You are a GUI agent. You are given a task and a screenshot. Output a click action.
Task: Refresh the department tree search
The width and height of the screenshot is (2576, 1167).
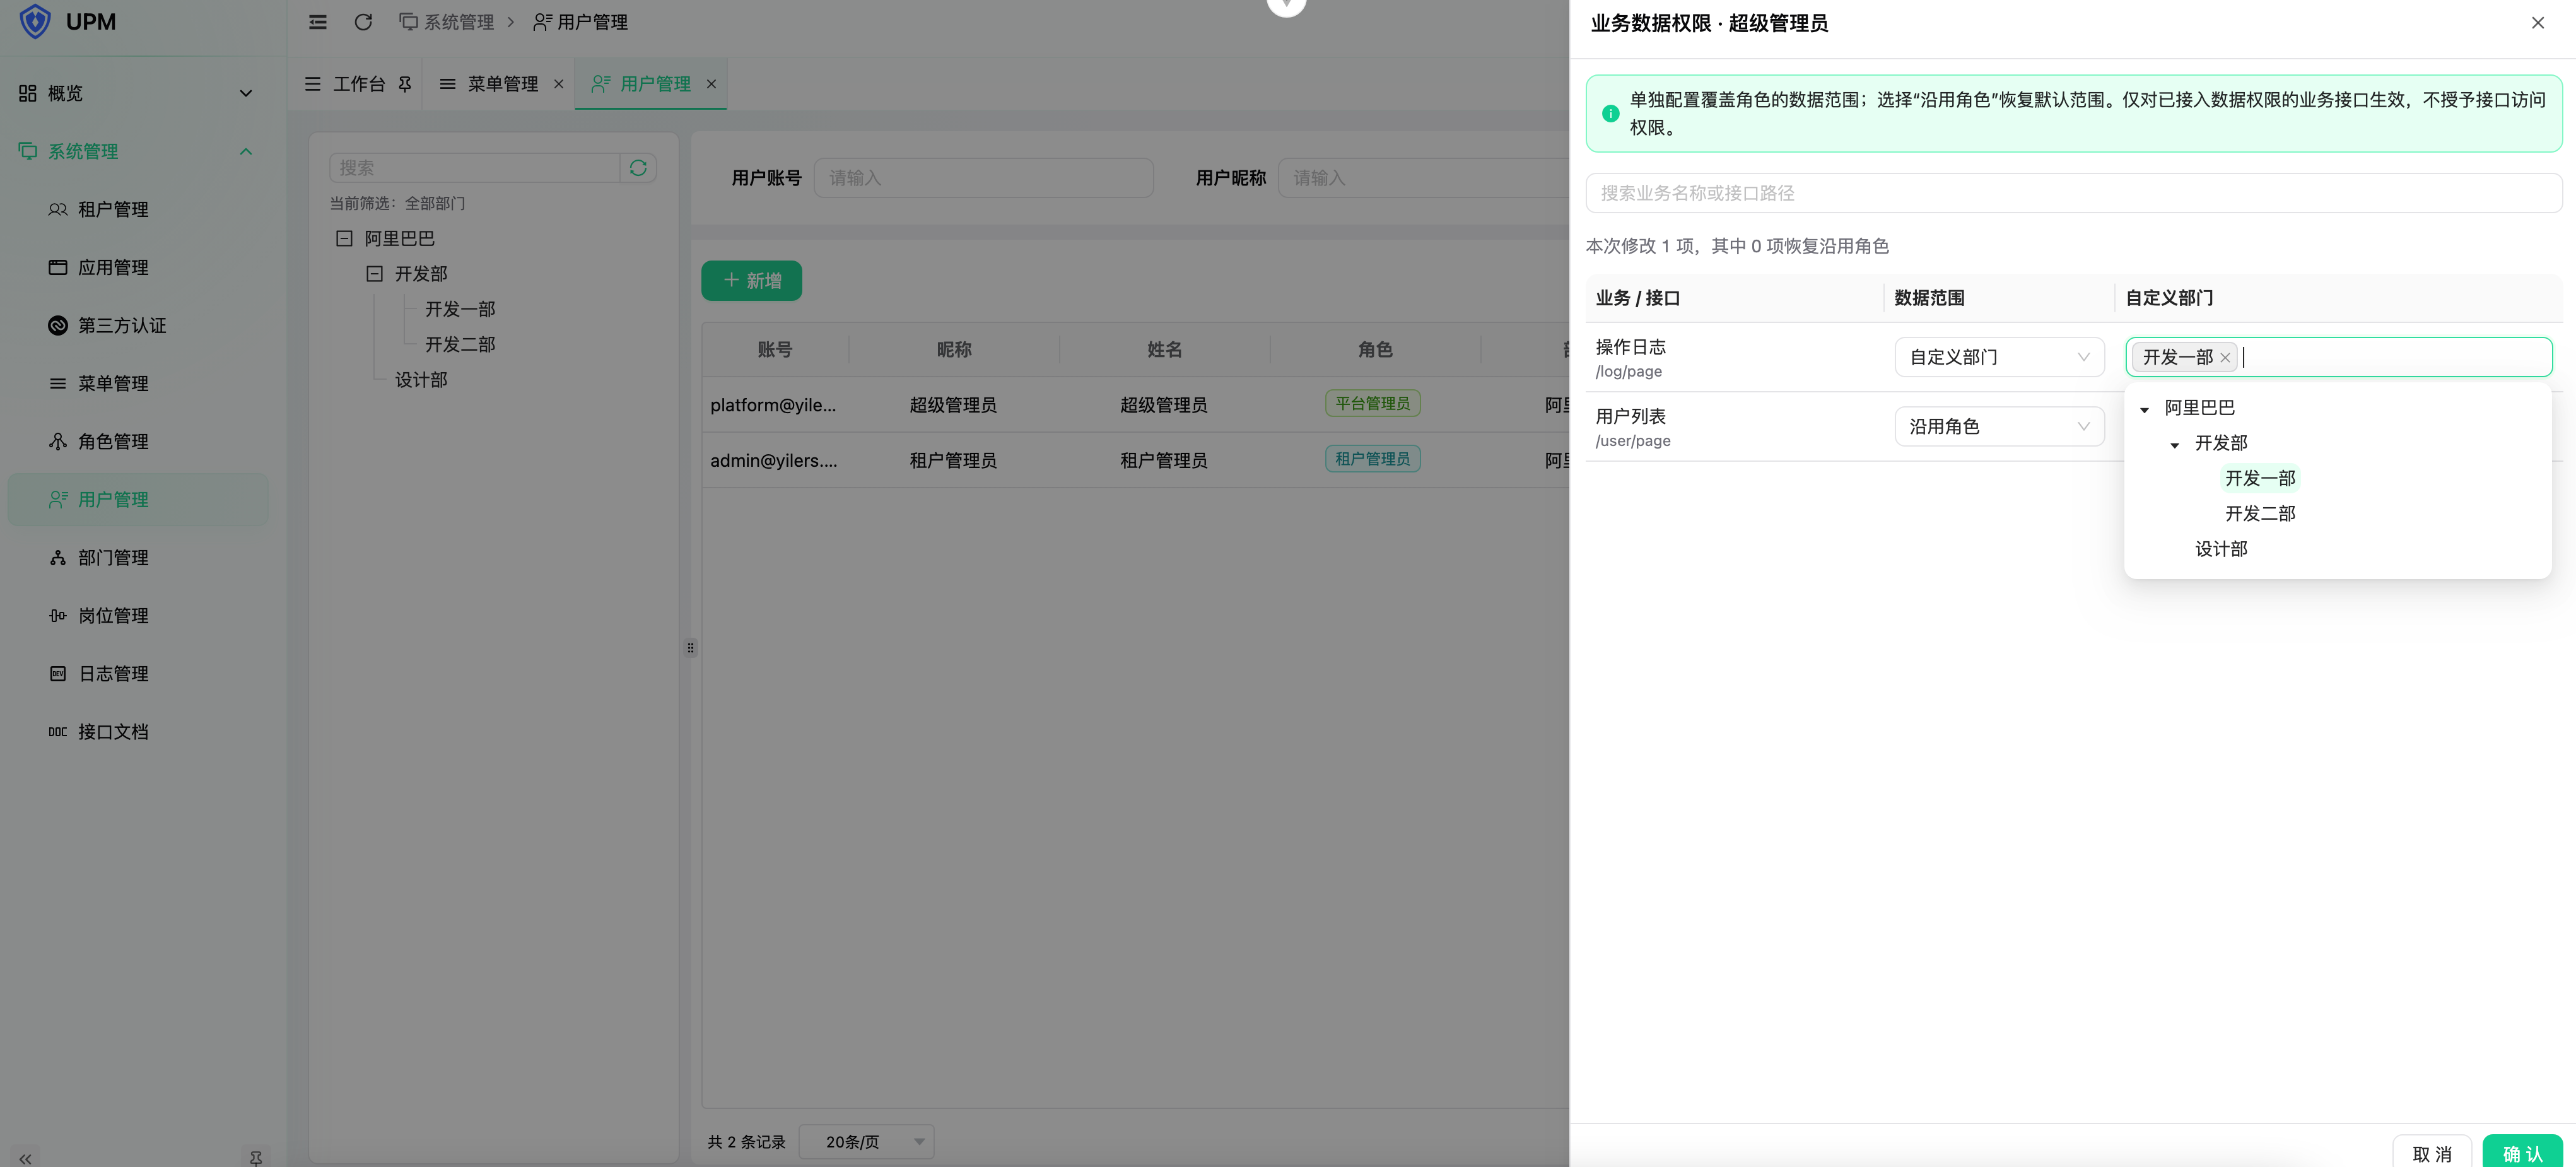(x=638, y=168)
